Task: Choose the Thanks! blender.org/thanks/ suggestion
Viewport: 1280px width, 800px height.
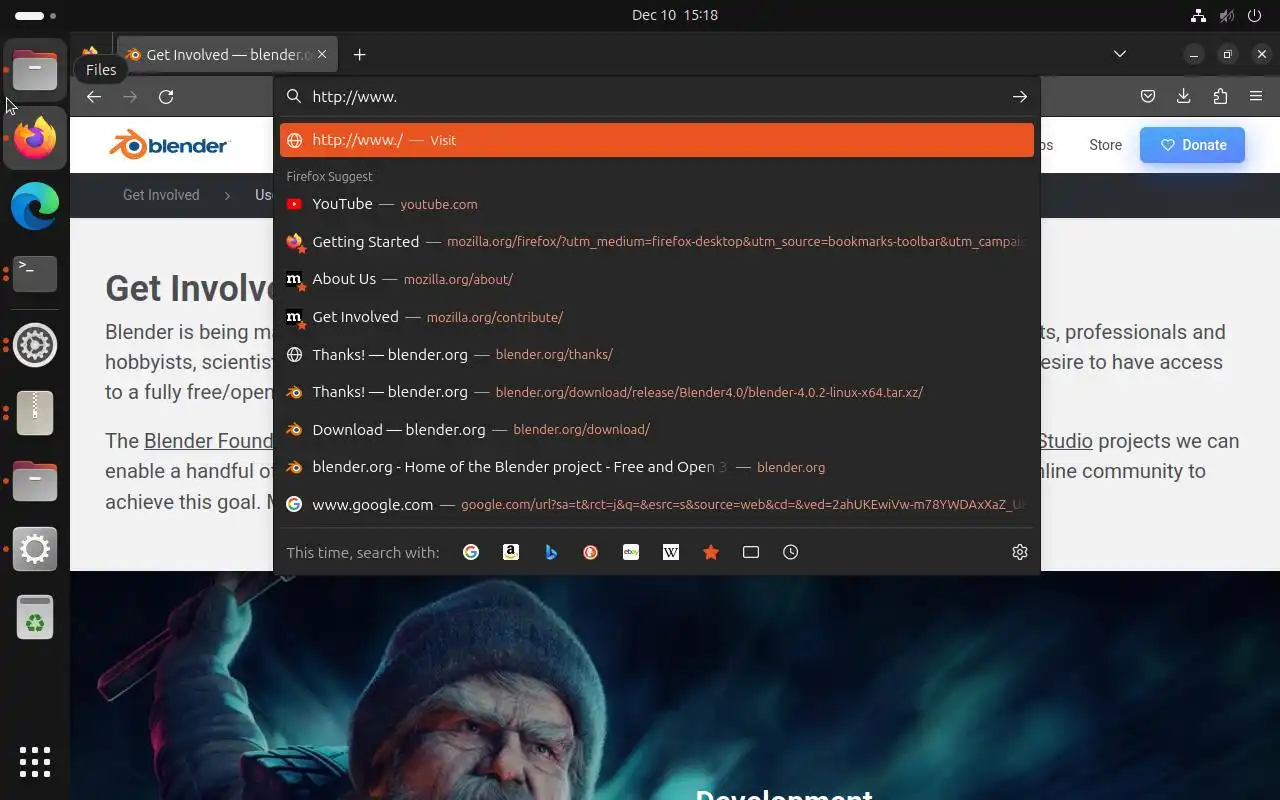Action: (657, 354)
